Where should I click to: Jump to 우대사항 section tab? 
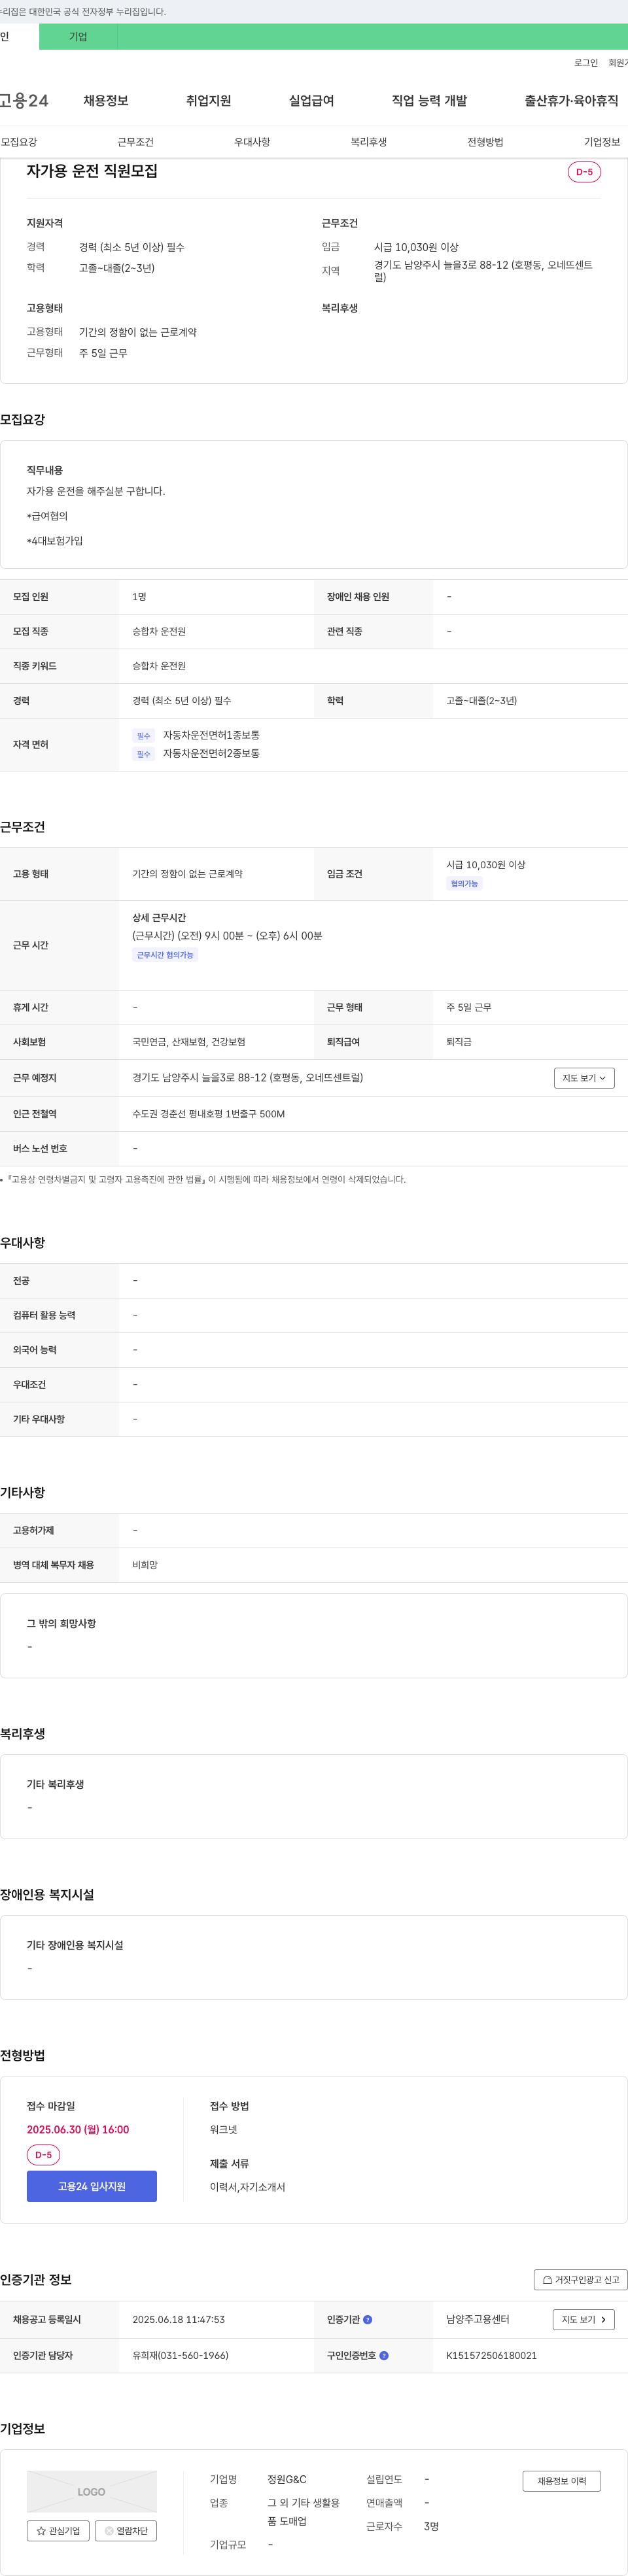(x=252, y=142)
